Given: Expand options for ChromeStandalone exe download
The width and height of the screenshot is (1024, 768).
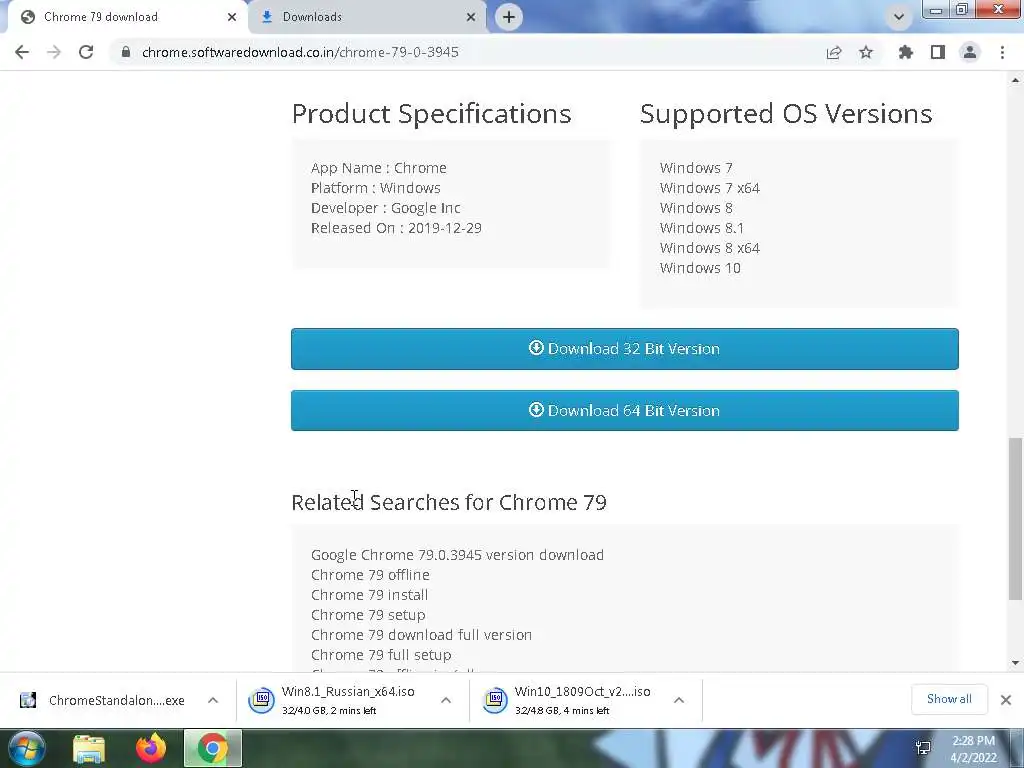Looking at the screenshot, I should [x=213, y=700].
